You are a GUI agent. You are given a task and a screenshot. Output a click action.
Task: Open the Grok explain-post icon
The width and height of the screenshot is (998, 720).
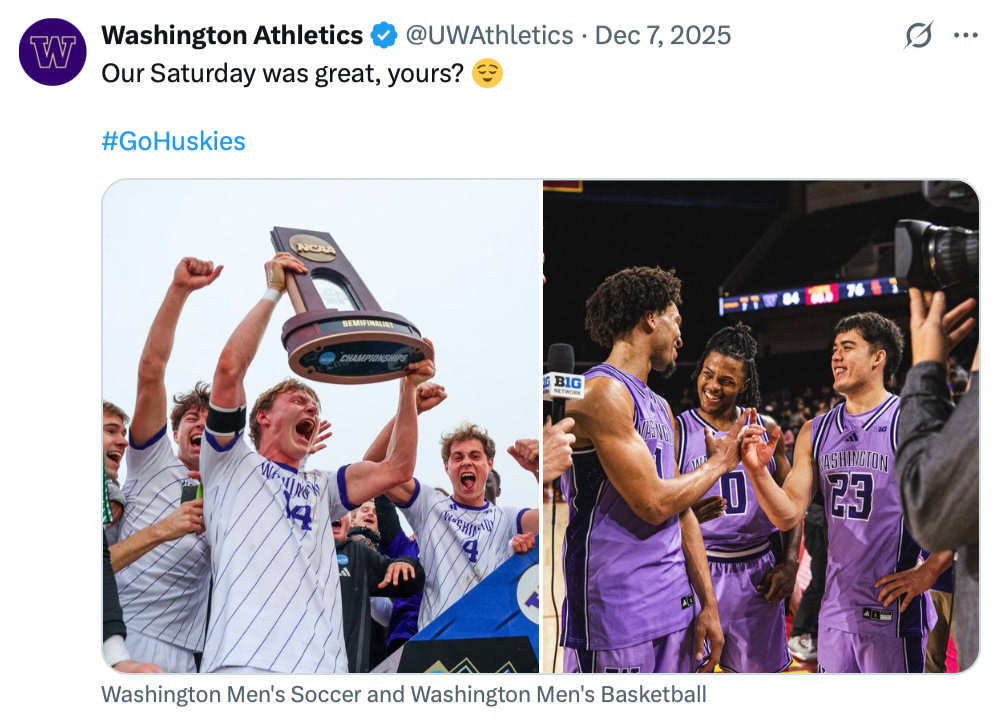(918, 36)
